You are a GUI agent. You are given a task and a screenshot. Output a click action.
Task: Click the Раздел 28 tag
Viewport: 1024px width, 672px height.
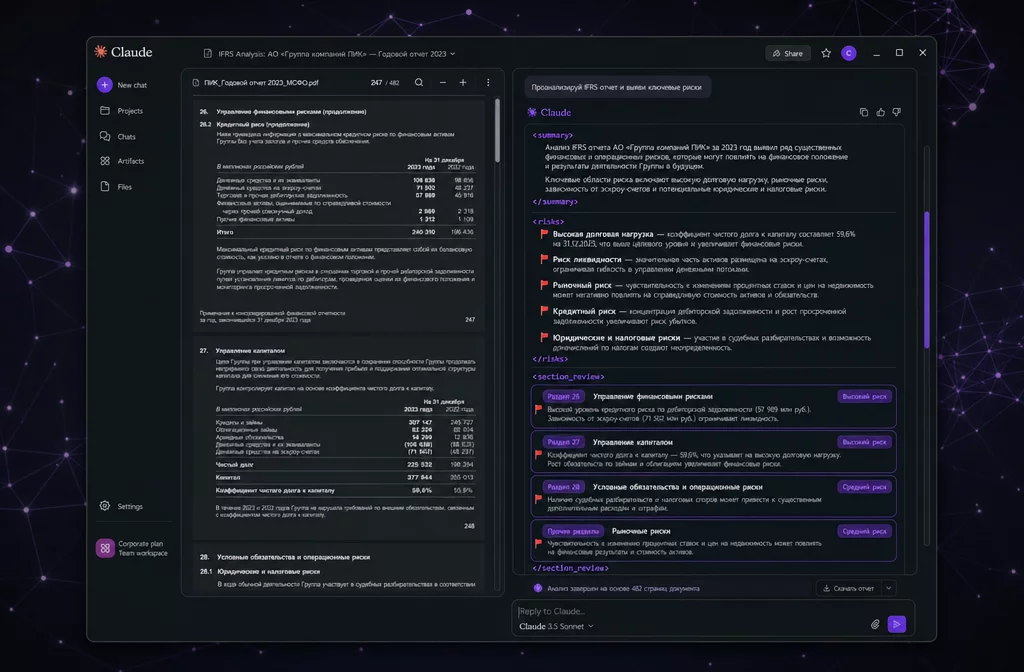click(563, 487)
